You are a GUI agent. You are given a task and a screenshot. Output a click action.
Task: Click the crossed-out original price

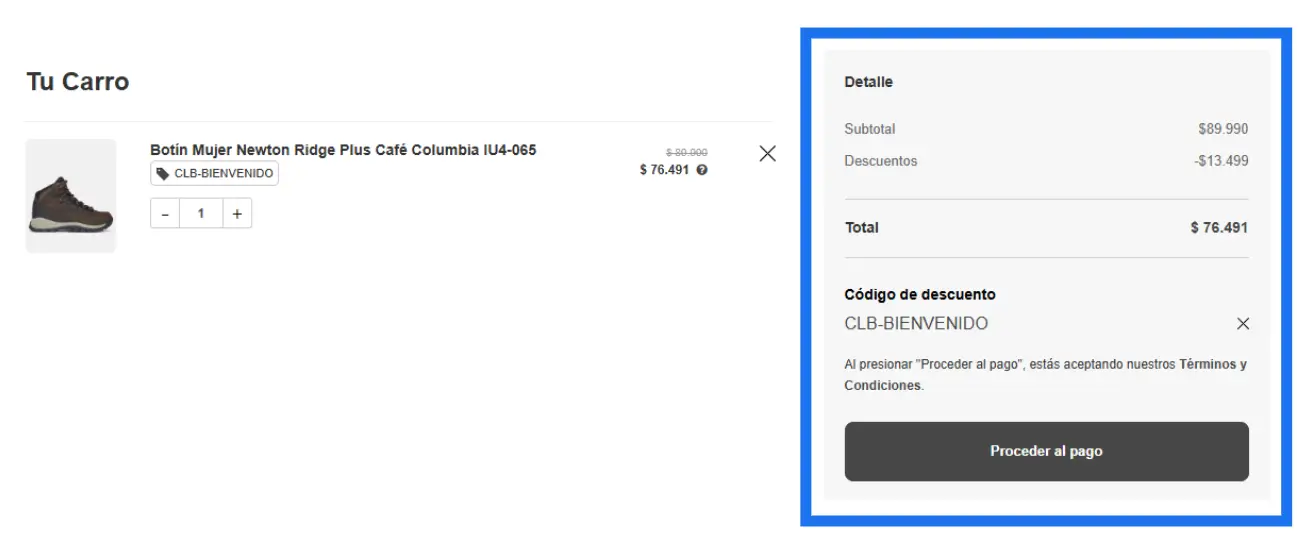[687, 153]
